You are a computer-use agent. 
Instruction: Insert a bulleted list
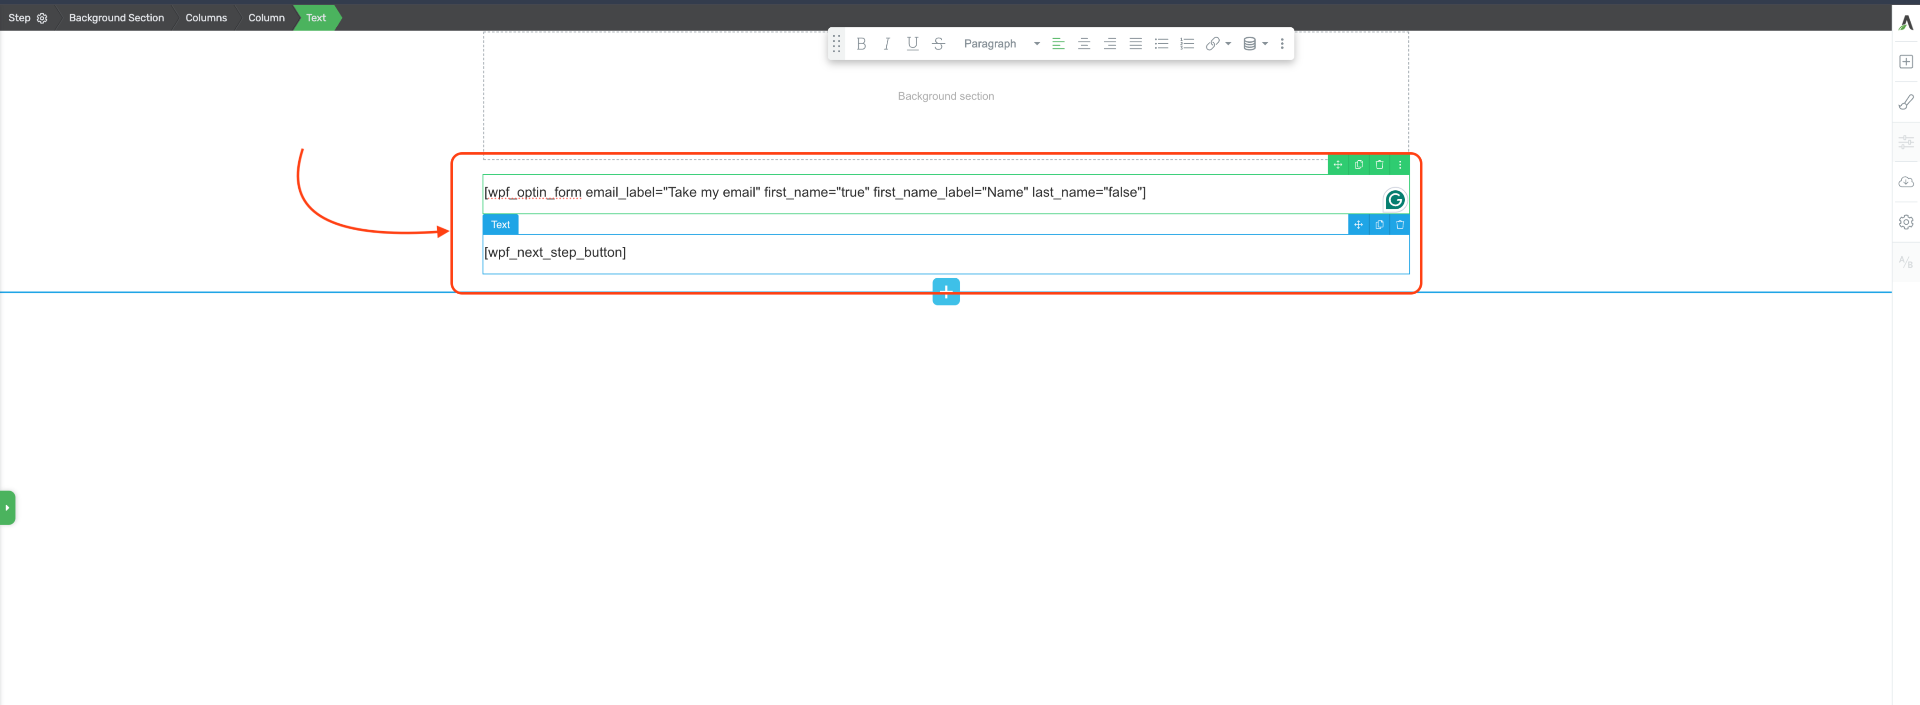click(1161, 44)
